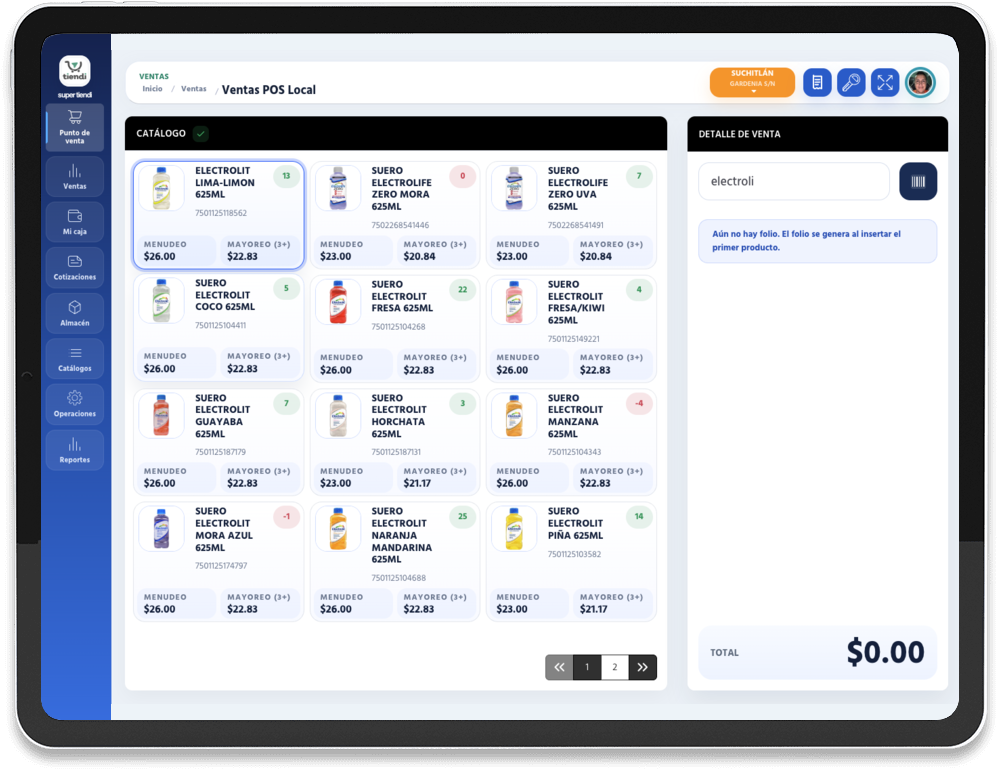The height and width of the screenshot is (770, 1000).
Task: Select page 1 in pagination
Action: (587, 667)
